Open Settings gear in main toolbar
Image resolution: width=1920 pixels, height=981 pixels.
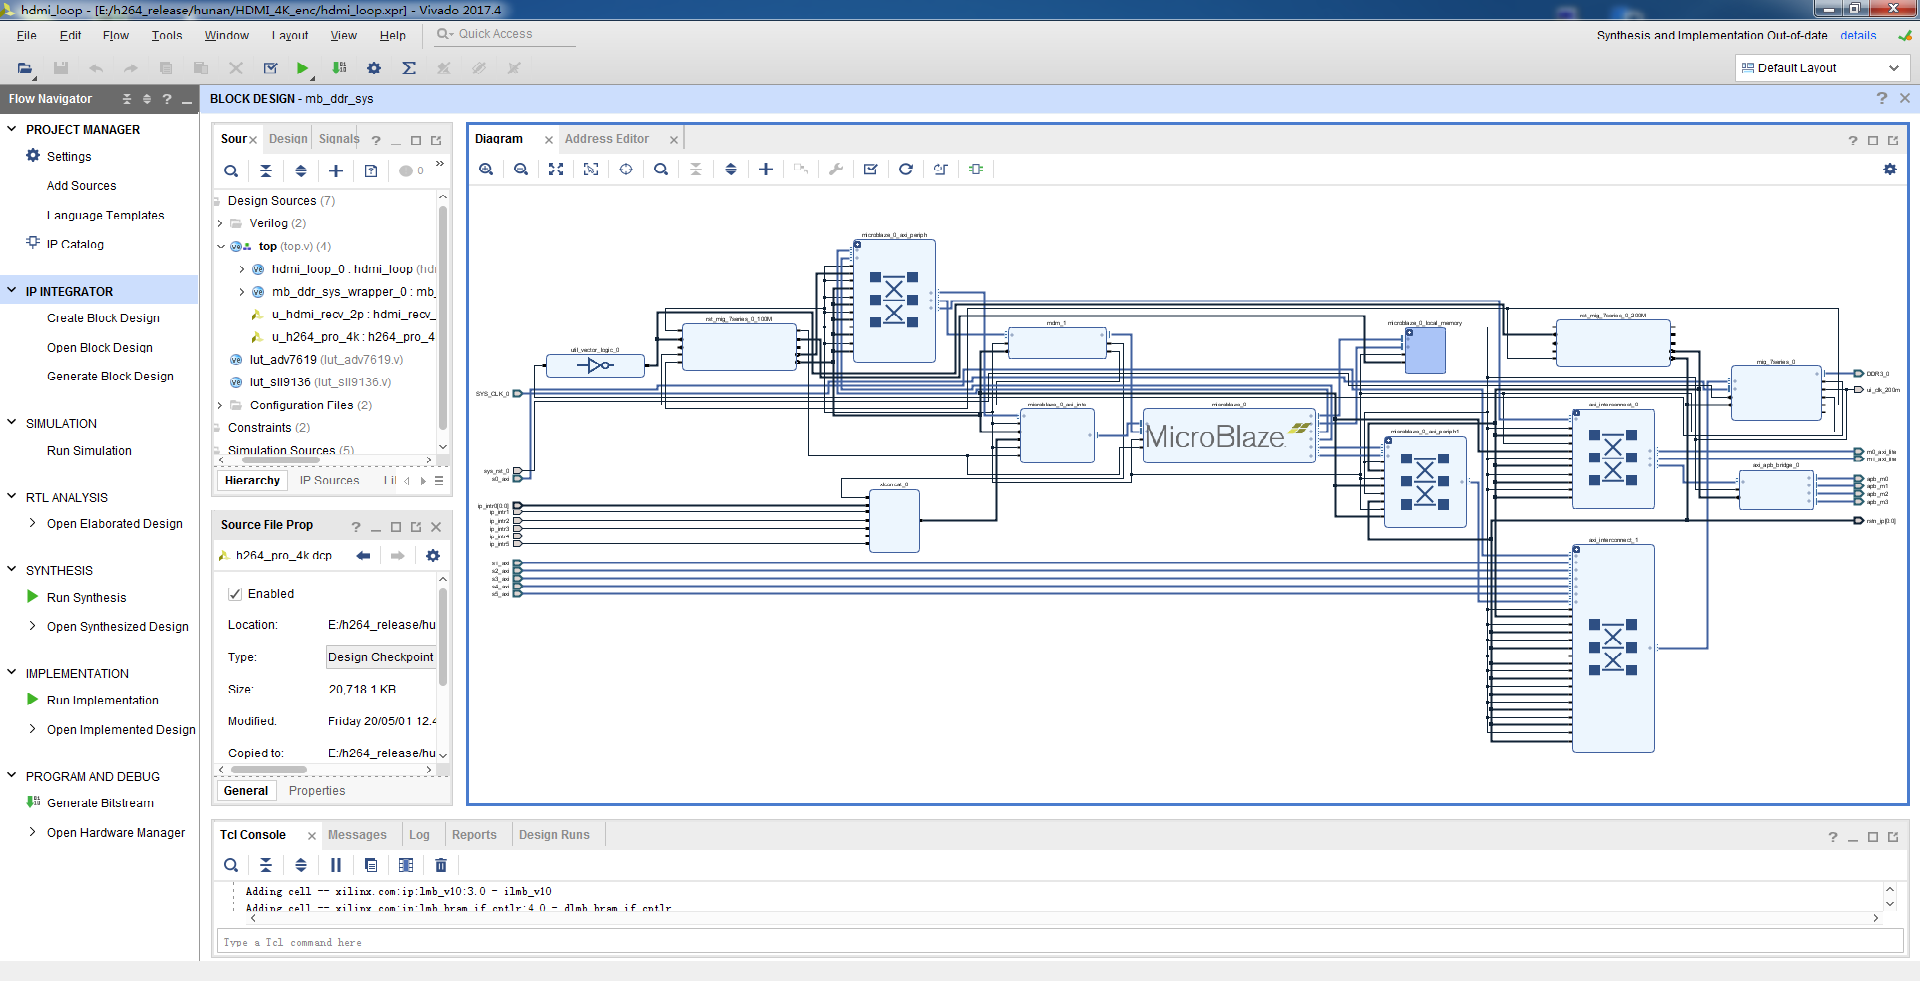pos(374,68)
